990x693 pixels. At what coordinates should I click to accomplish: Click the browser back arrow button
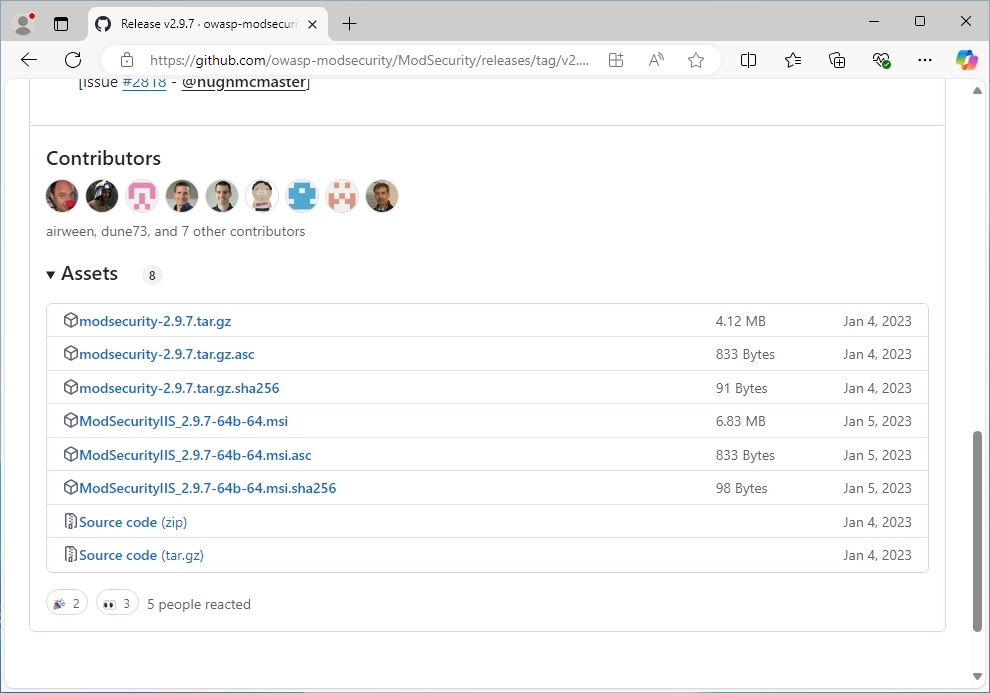pyautogui.click(x=29, y=60)
